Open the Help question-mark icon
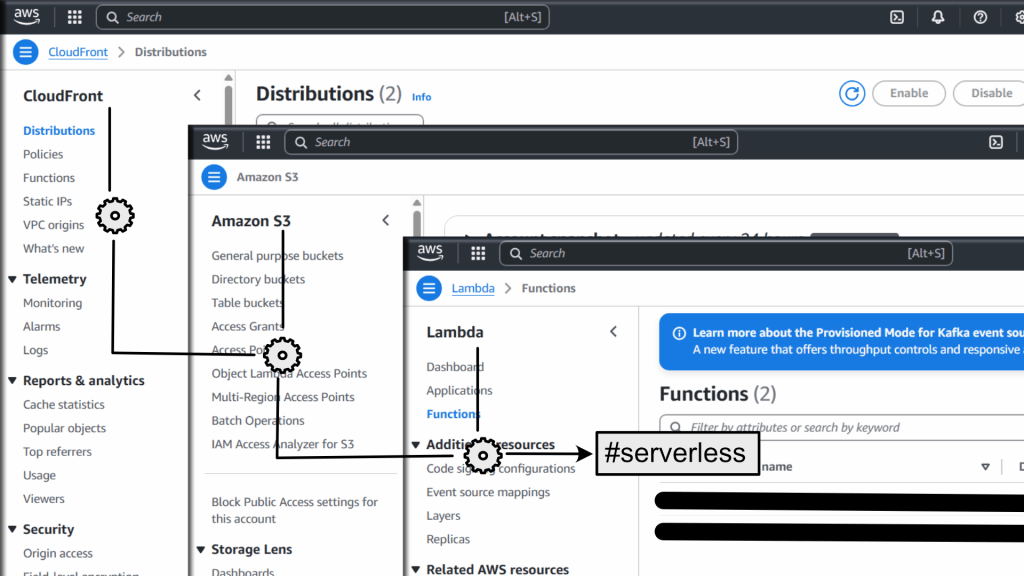The image size is (1024, 576). click(x=980, y=17)
